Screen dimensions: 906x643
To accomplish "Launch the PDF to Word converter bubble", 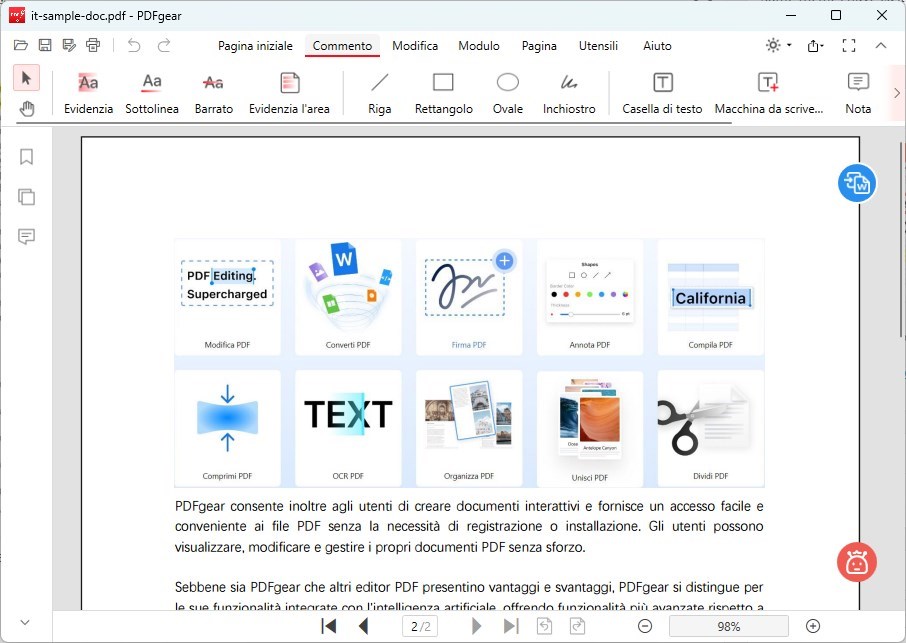I will pyautogui.click(x=856, y=183).
